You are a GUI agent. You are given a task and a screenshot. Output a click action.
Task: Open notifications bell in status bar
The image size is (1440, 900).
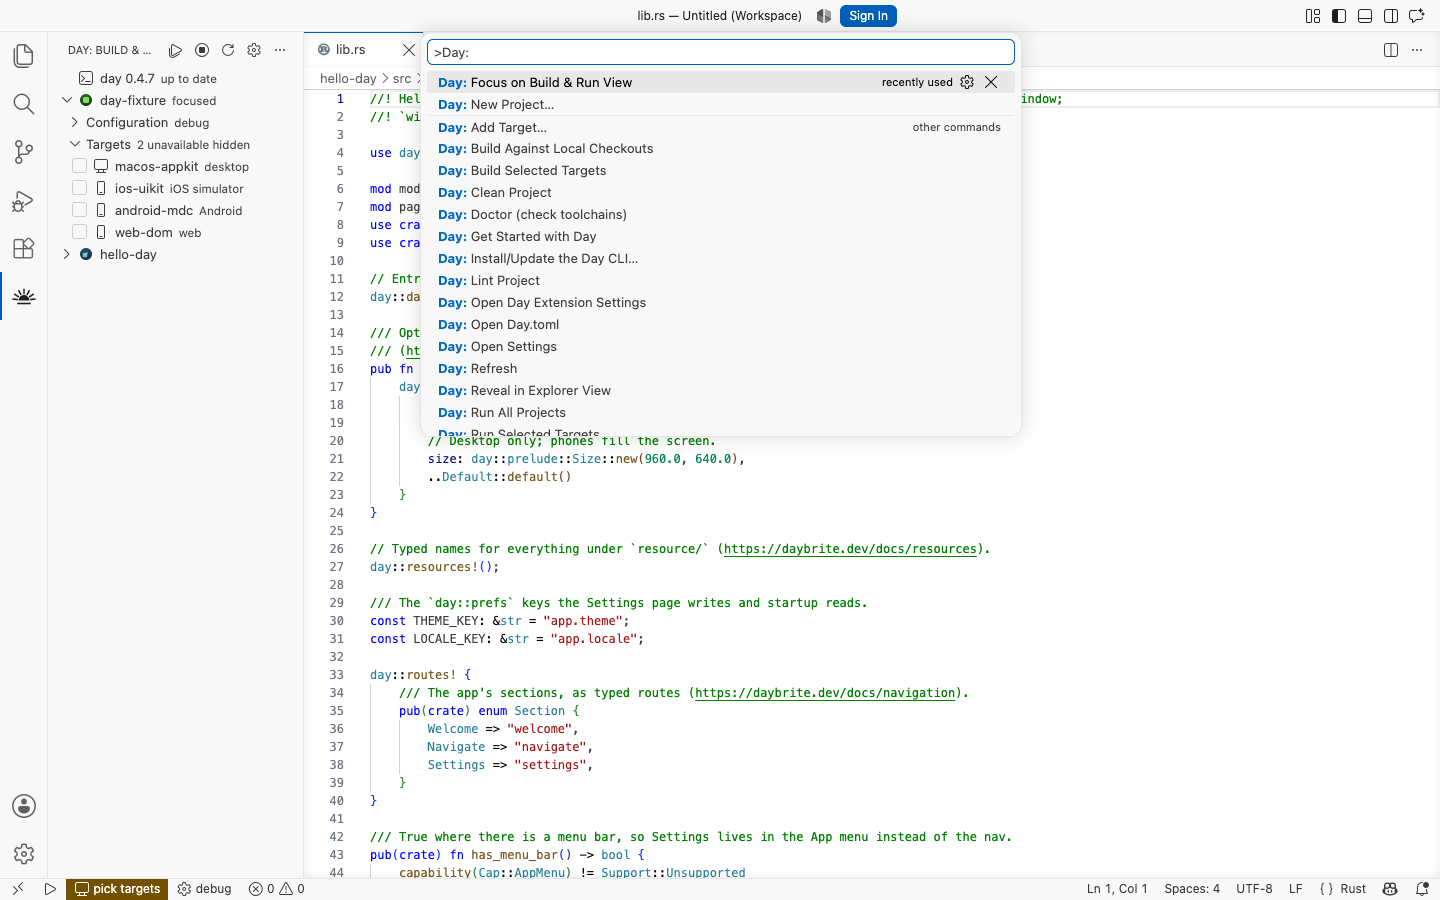coord(1422,889)
